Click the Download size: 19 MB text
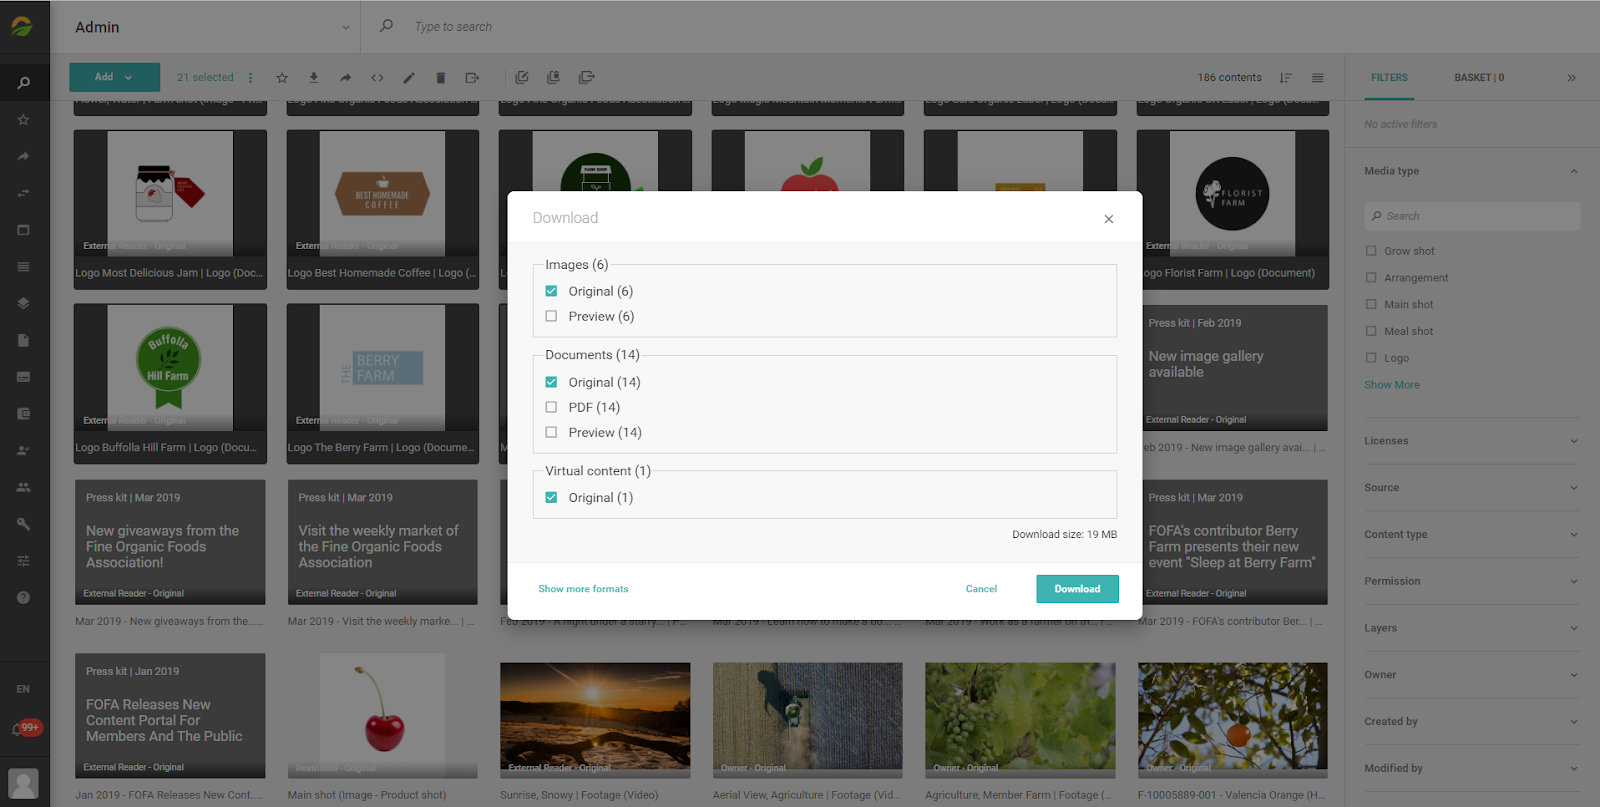Screen dimensions: 1600x807 pyautogui.click(x=1064, y=535)
